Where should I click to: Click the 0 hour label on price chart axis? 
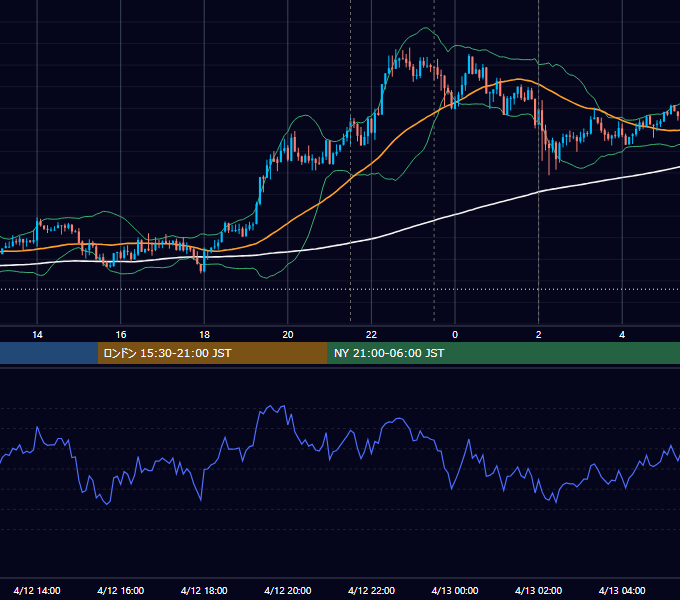click(455, 335)
